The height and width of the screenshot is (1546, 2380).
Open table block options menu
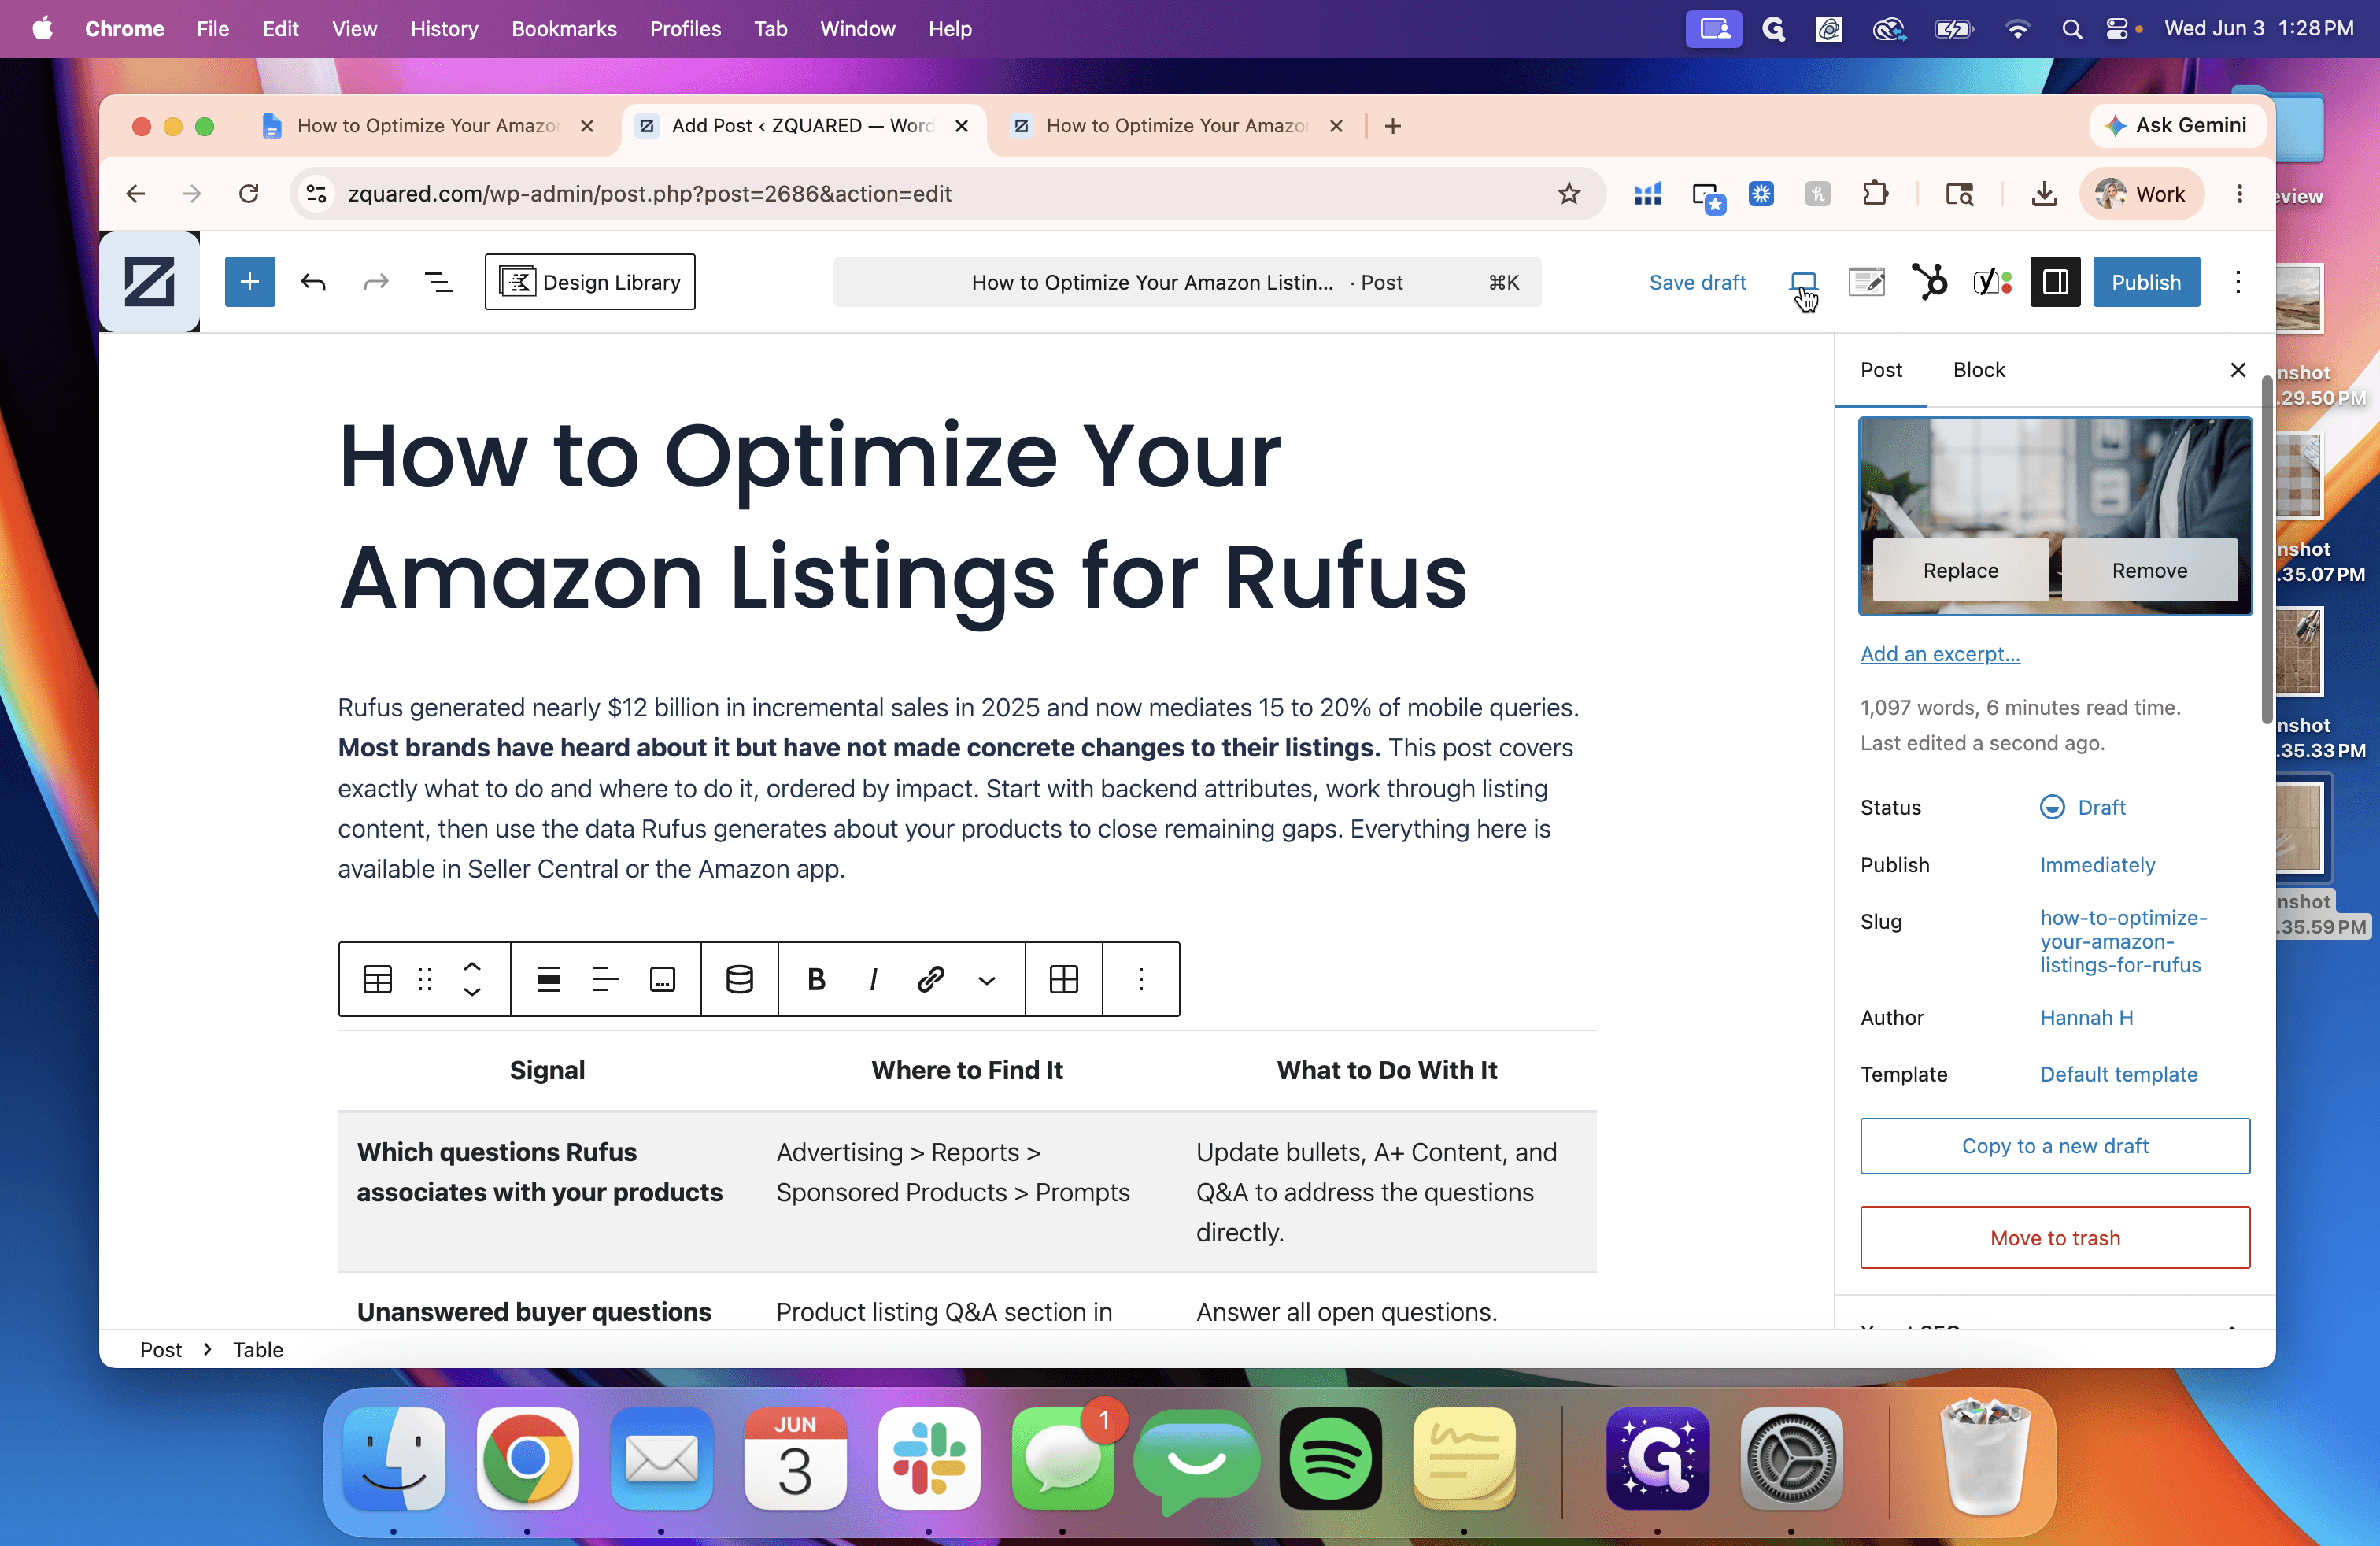coord(1141,979)
